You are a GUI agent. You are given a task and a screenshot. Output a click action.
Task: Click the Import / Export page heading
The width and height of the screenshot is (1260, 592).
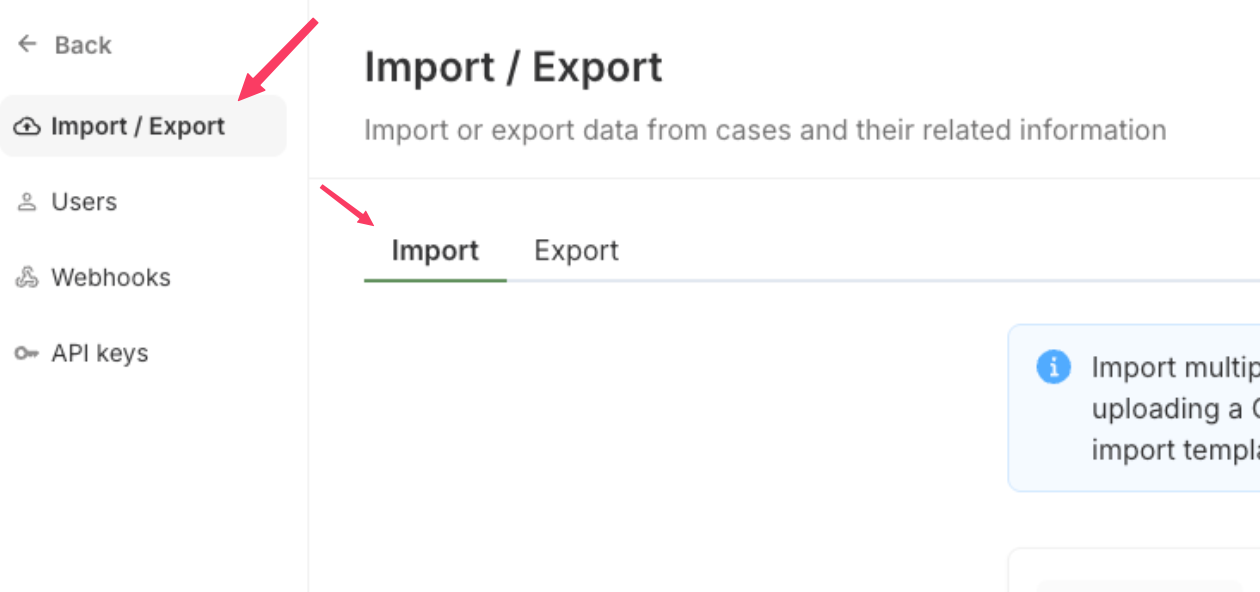point(513,68)
